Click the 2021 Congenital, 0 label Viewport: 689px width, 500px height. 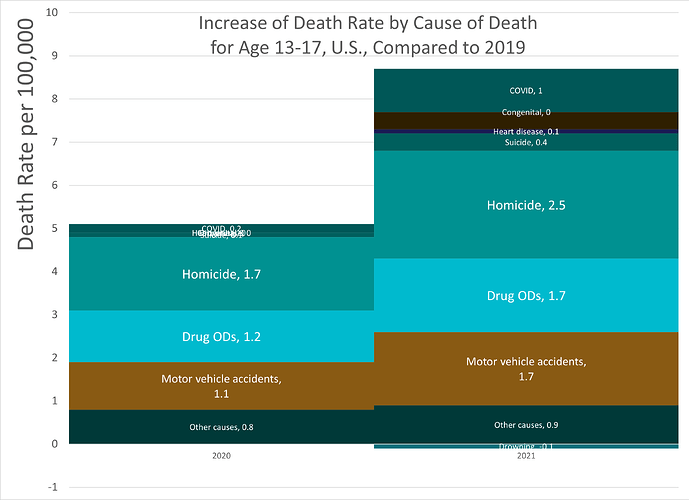pos(526,112)
